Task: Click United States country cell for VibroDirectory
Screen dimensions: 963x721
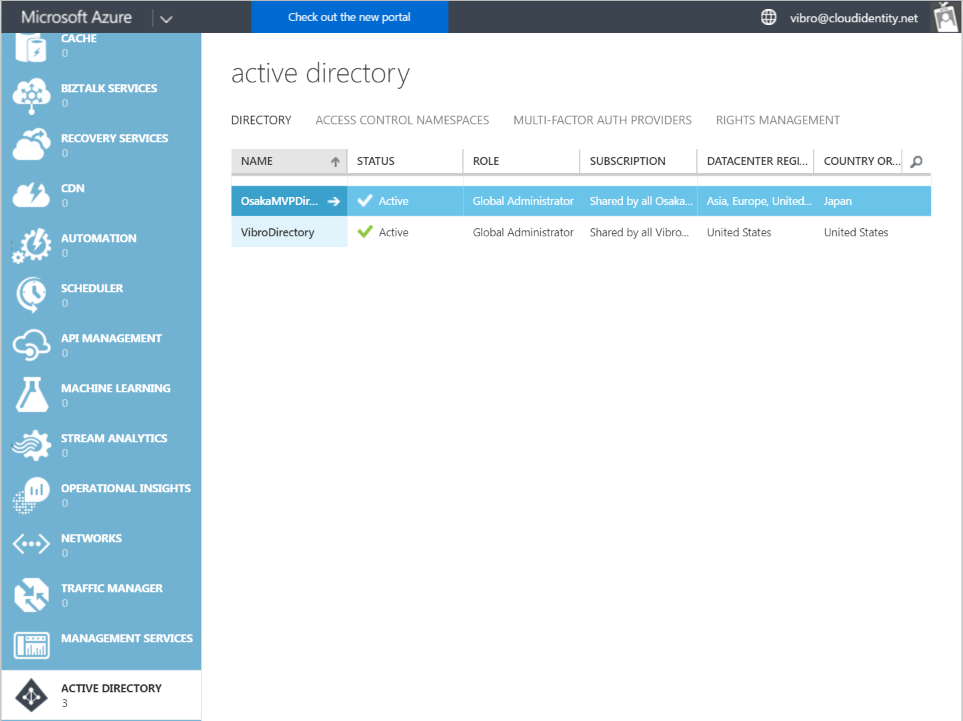Action: coord(856,232)
